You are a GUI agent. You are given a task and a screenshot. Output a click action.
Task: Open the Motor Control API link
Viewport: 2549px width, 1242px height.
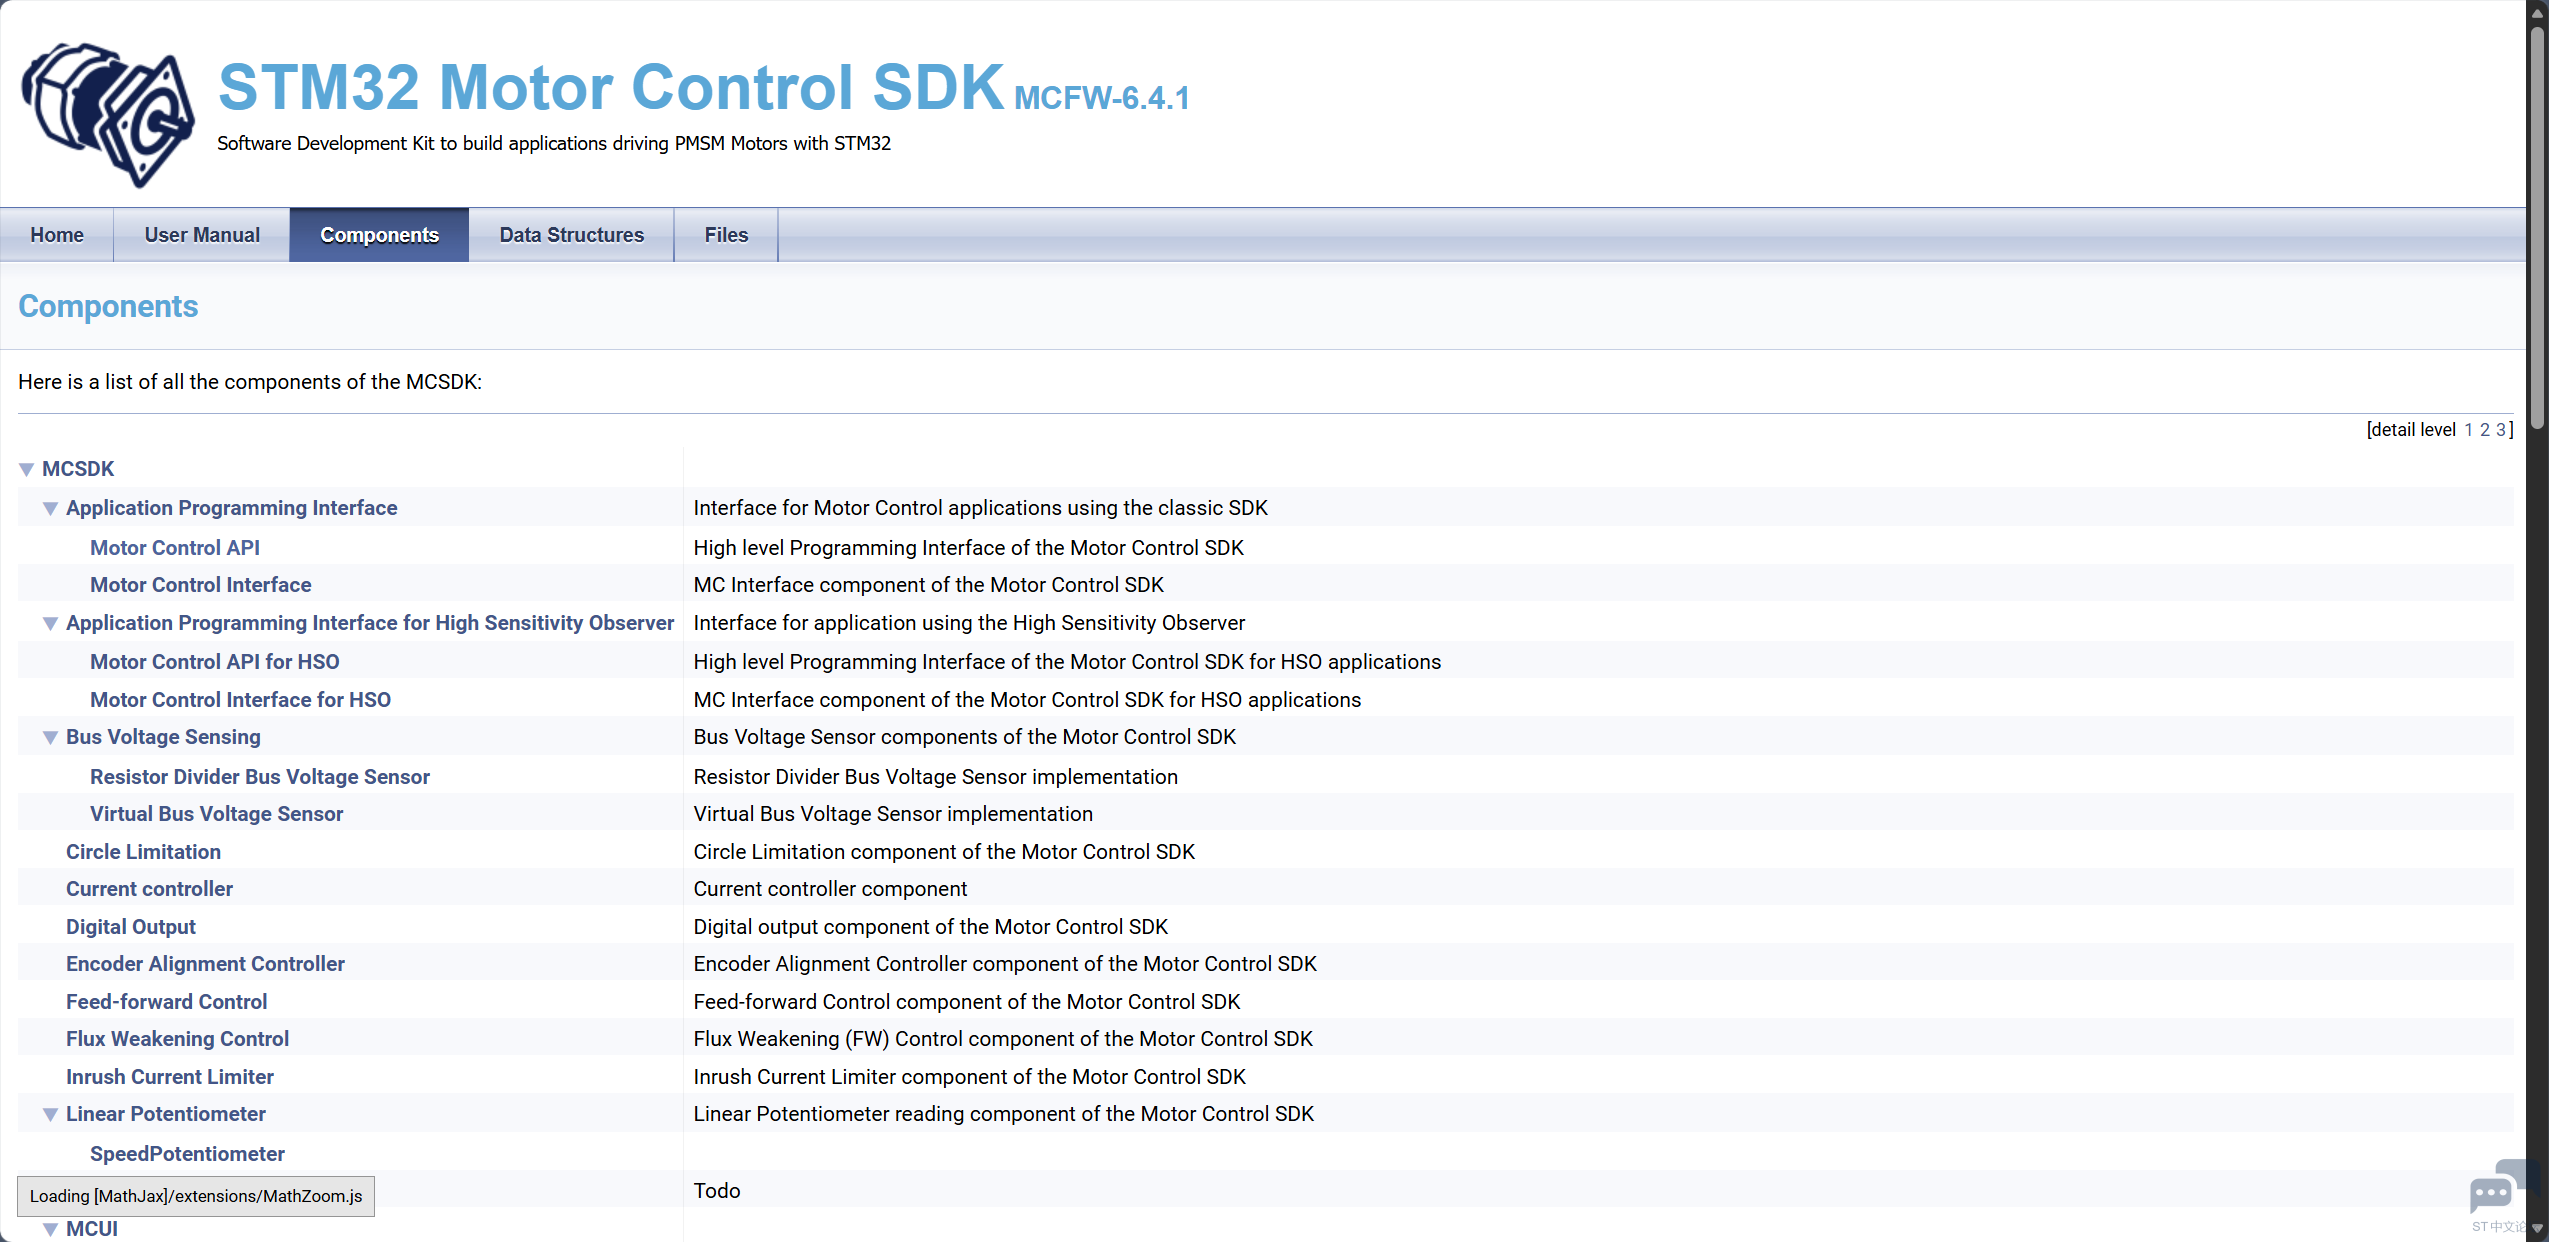tap(175, 548)
